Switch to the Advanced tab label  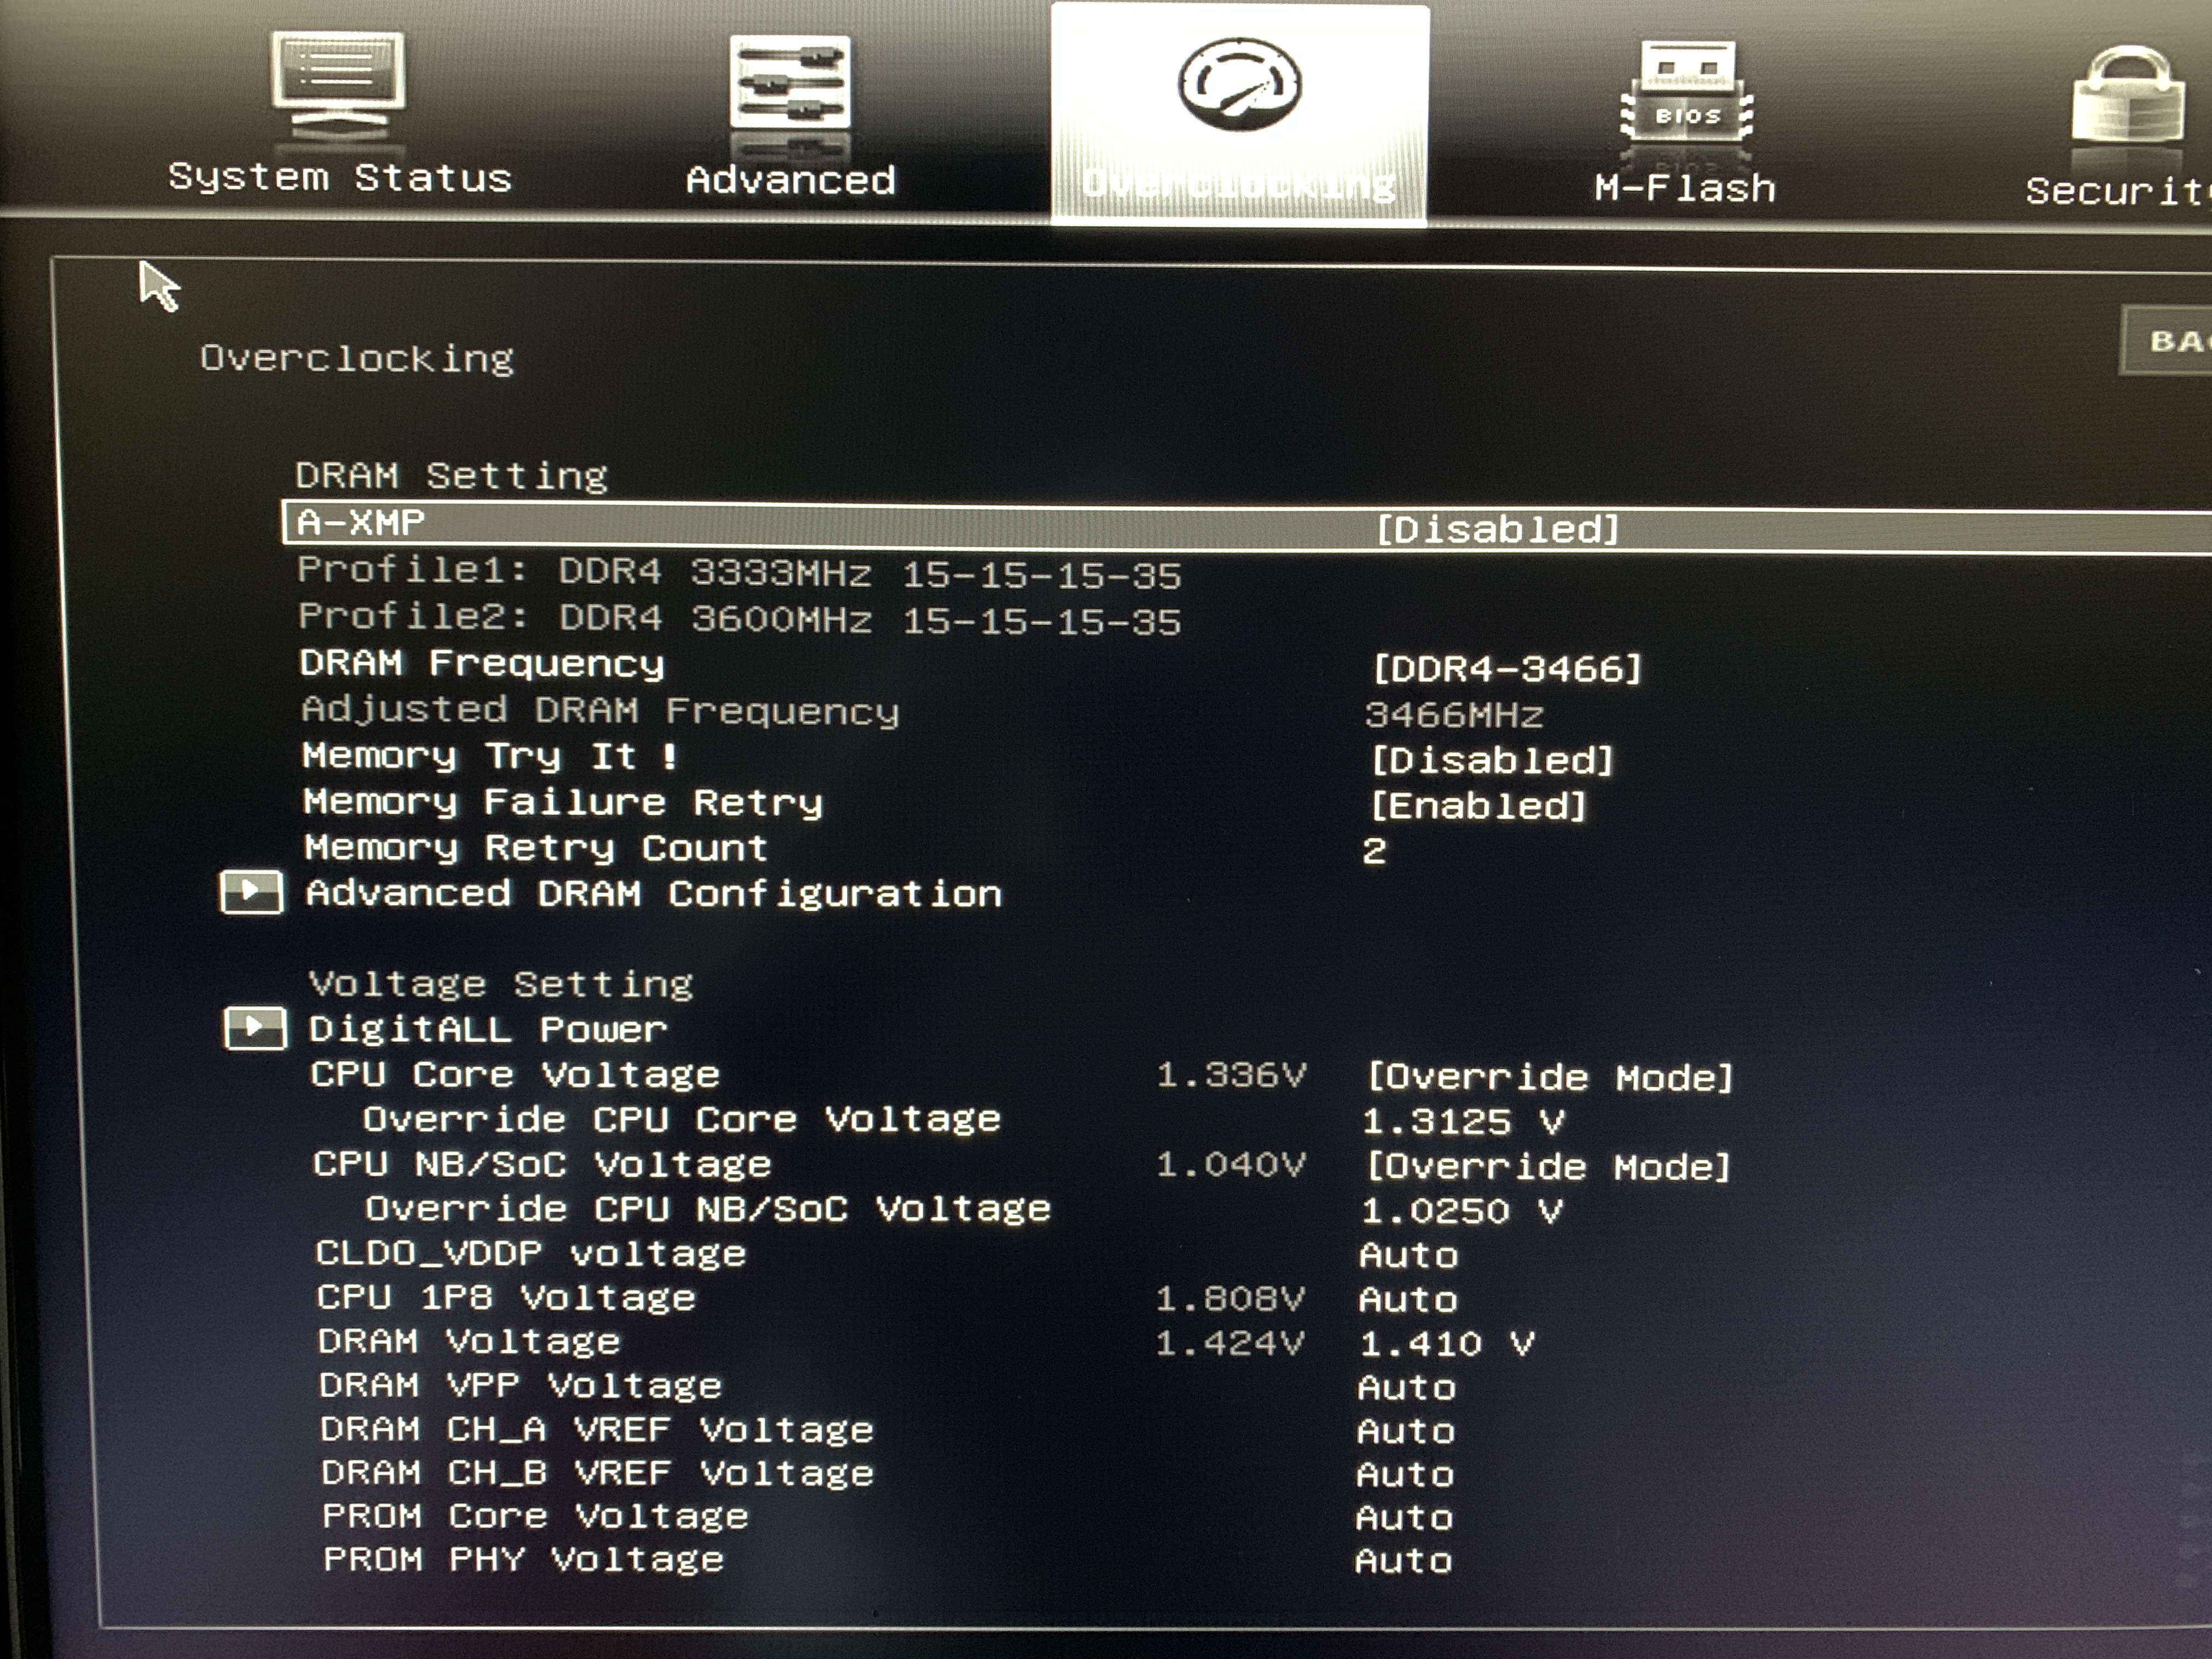[790, 181]
